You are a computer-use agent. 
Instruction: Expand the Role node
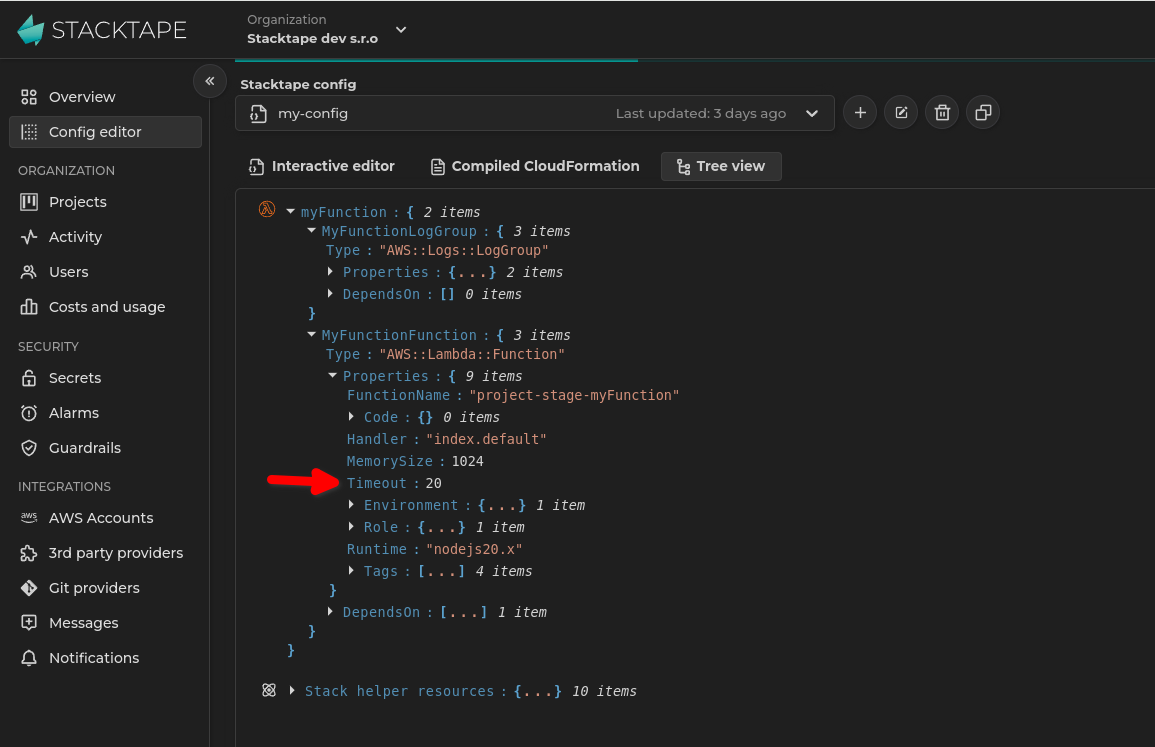pos(351,527)
